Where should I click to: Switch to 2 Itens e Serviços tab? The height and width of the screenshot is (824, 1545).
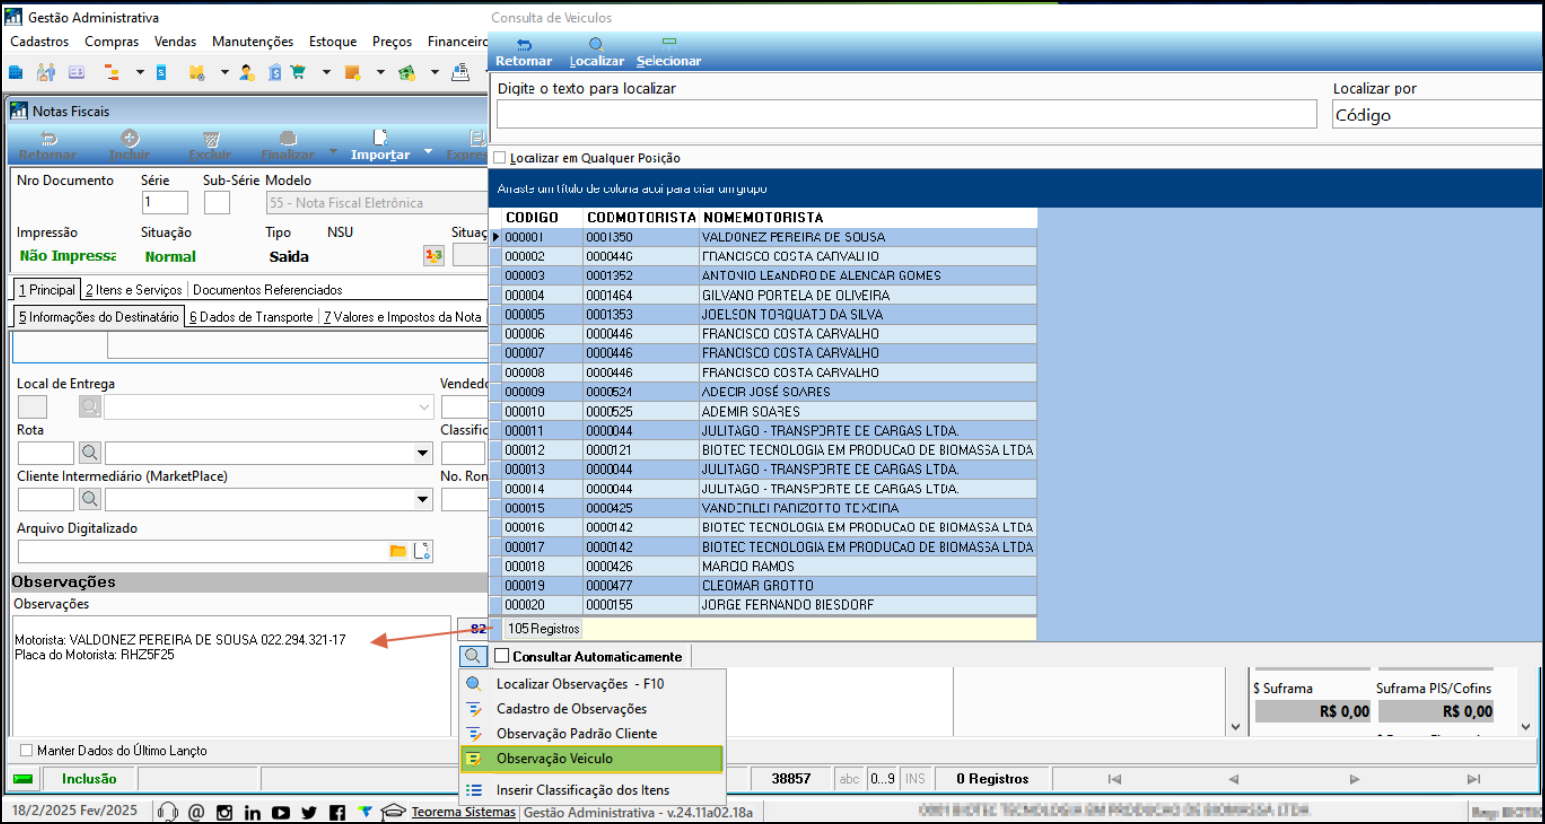133,290
